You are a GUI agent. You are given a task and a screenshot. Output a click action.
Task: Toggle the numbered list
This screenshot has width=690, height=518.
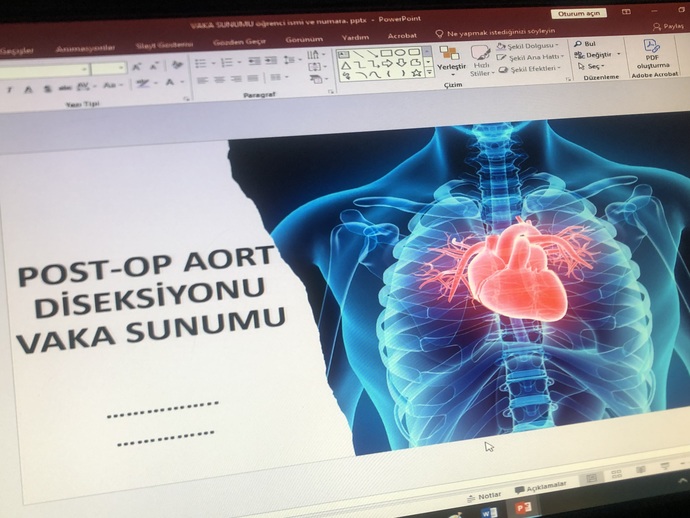point(227,63)
